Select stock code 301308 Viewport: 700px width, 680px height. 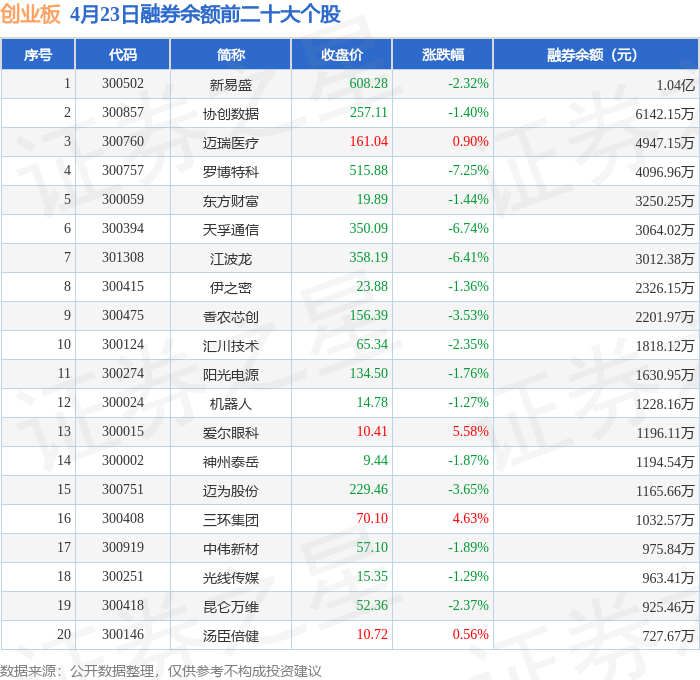click(123, 258)
